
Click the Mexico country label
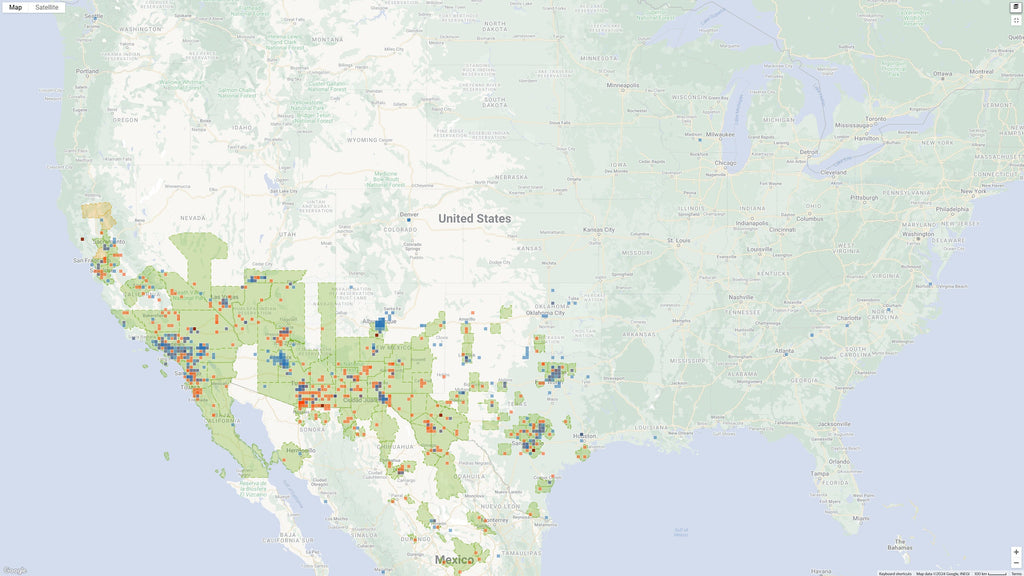(x=454, y=560)
